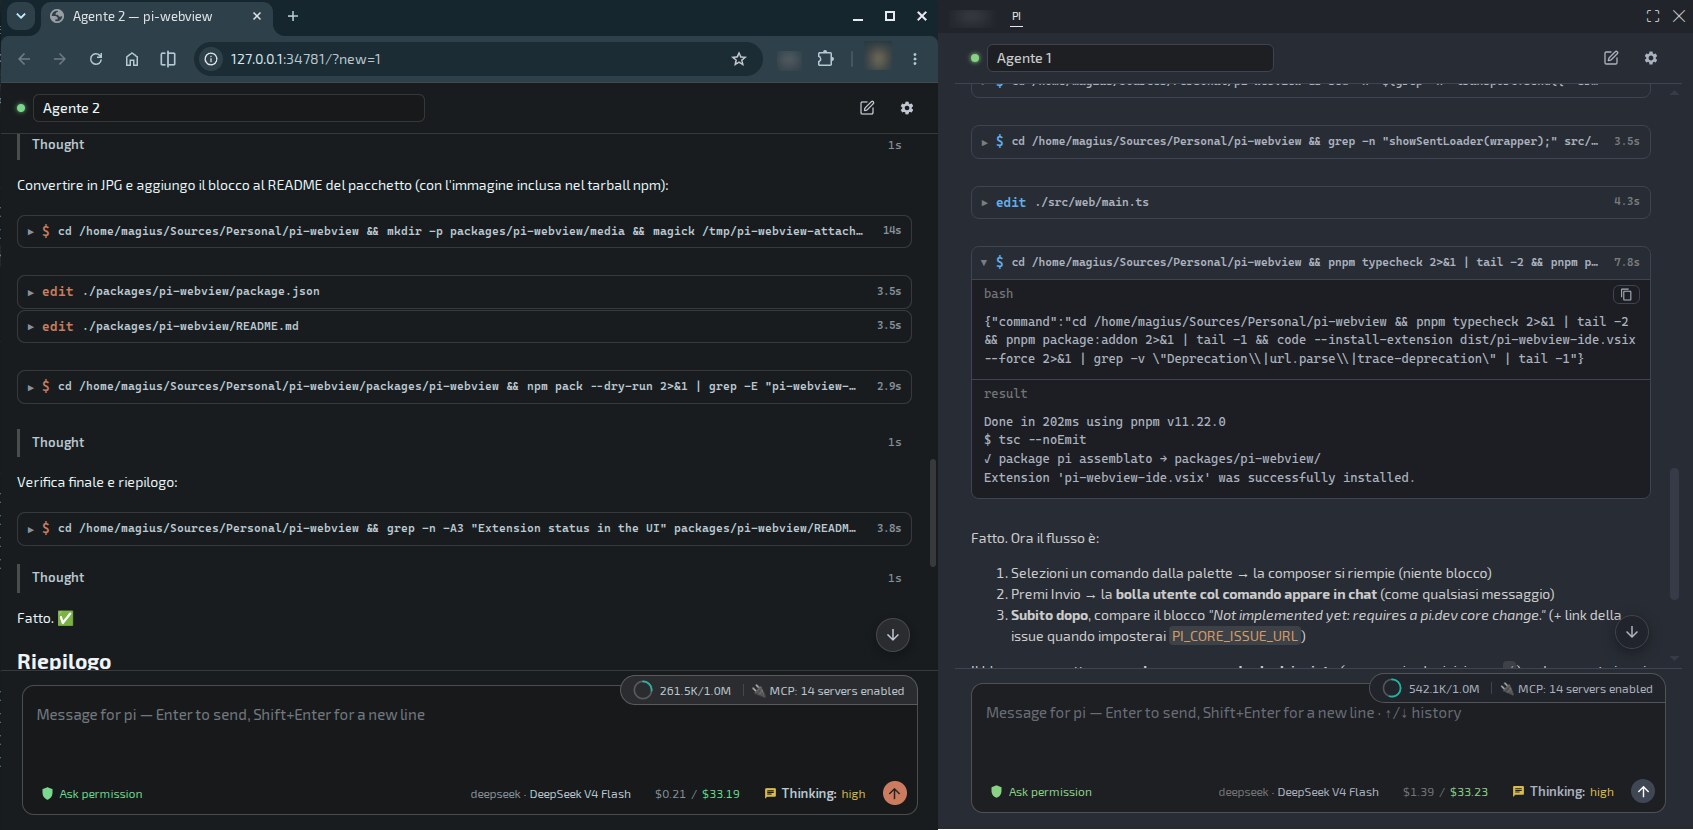View $0.21 / $33.19 cost in Agente 2
The image size is (1693, 830).
(x=697, y=794)
